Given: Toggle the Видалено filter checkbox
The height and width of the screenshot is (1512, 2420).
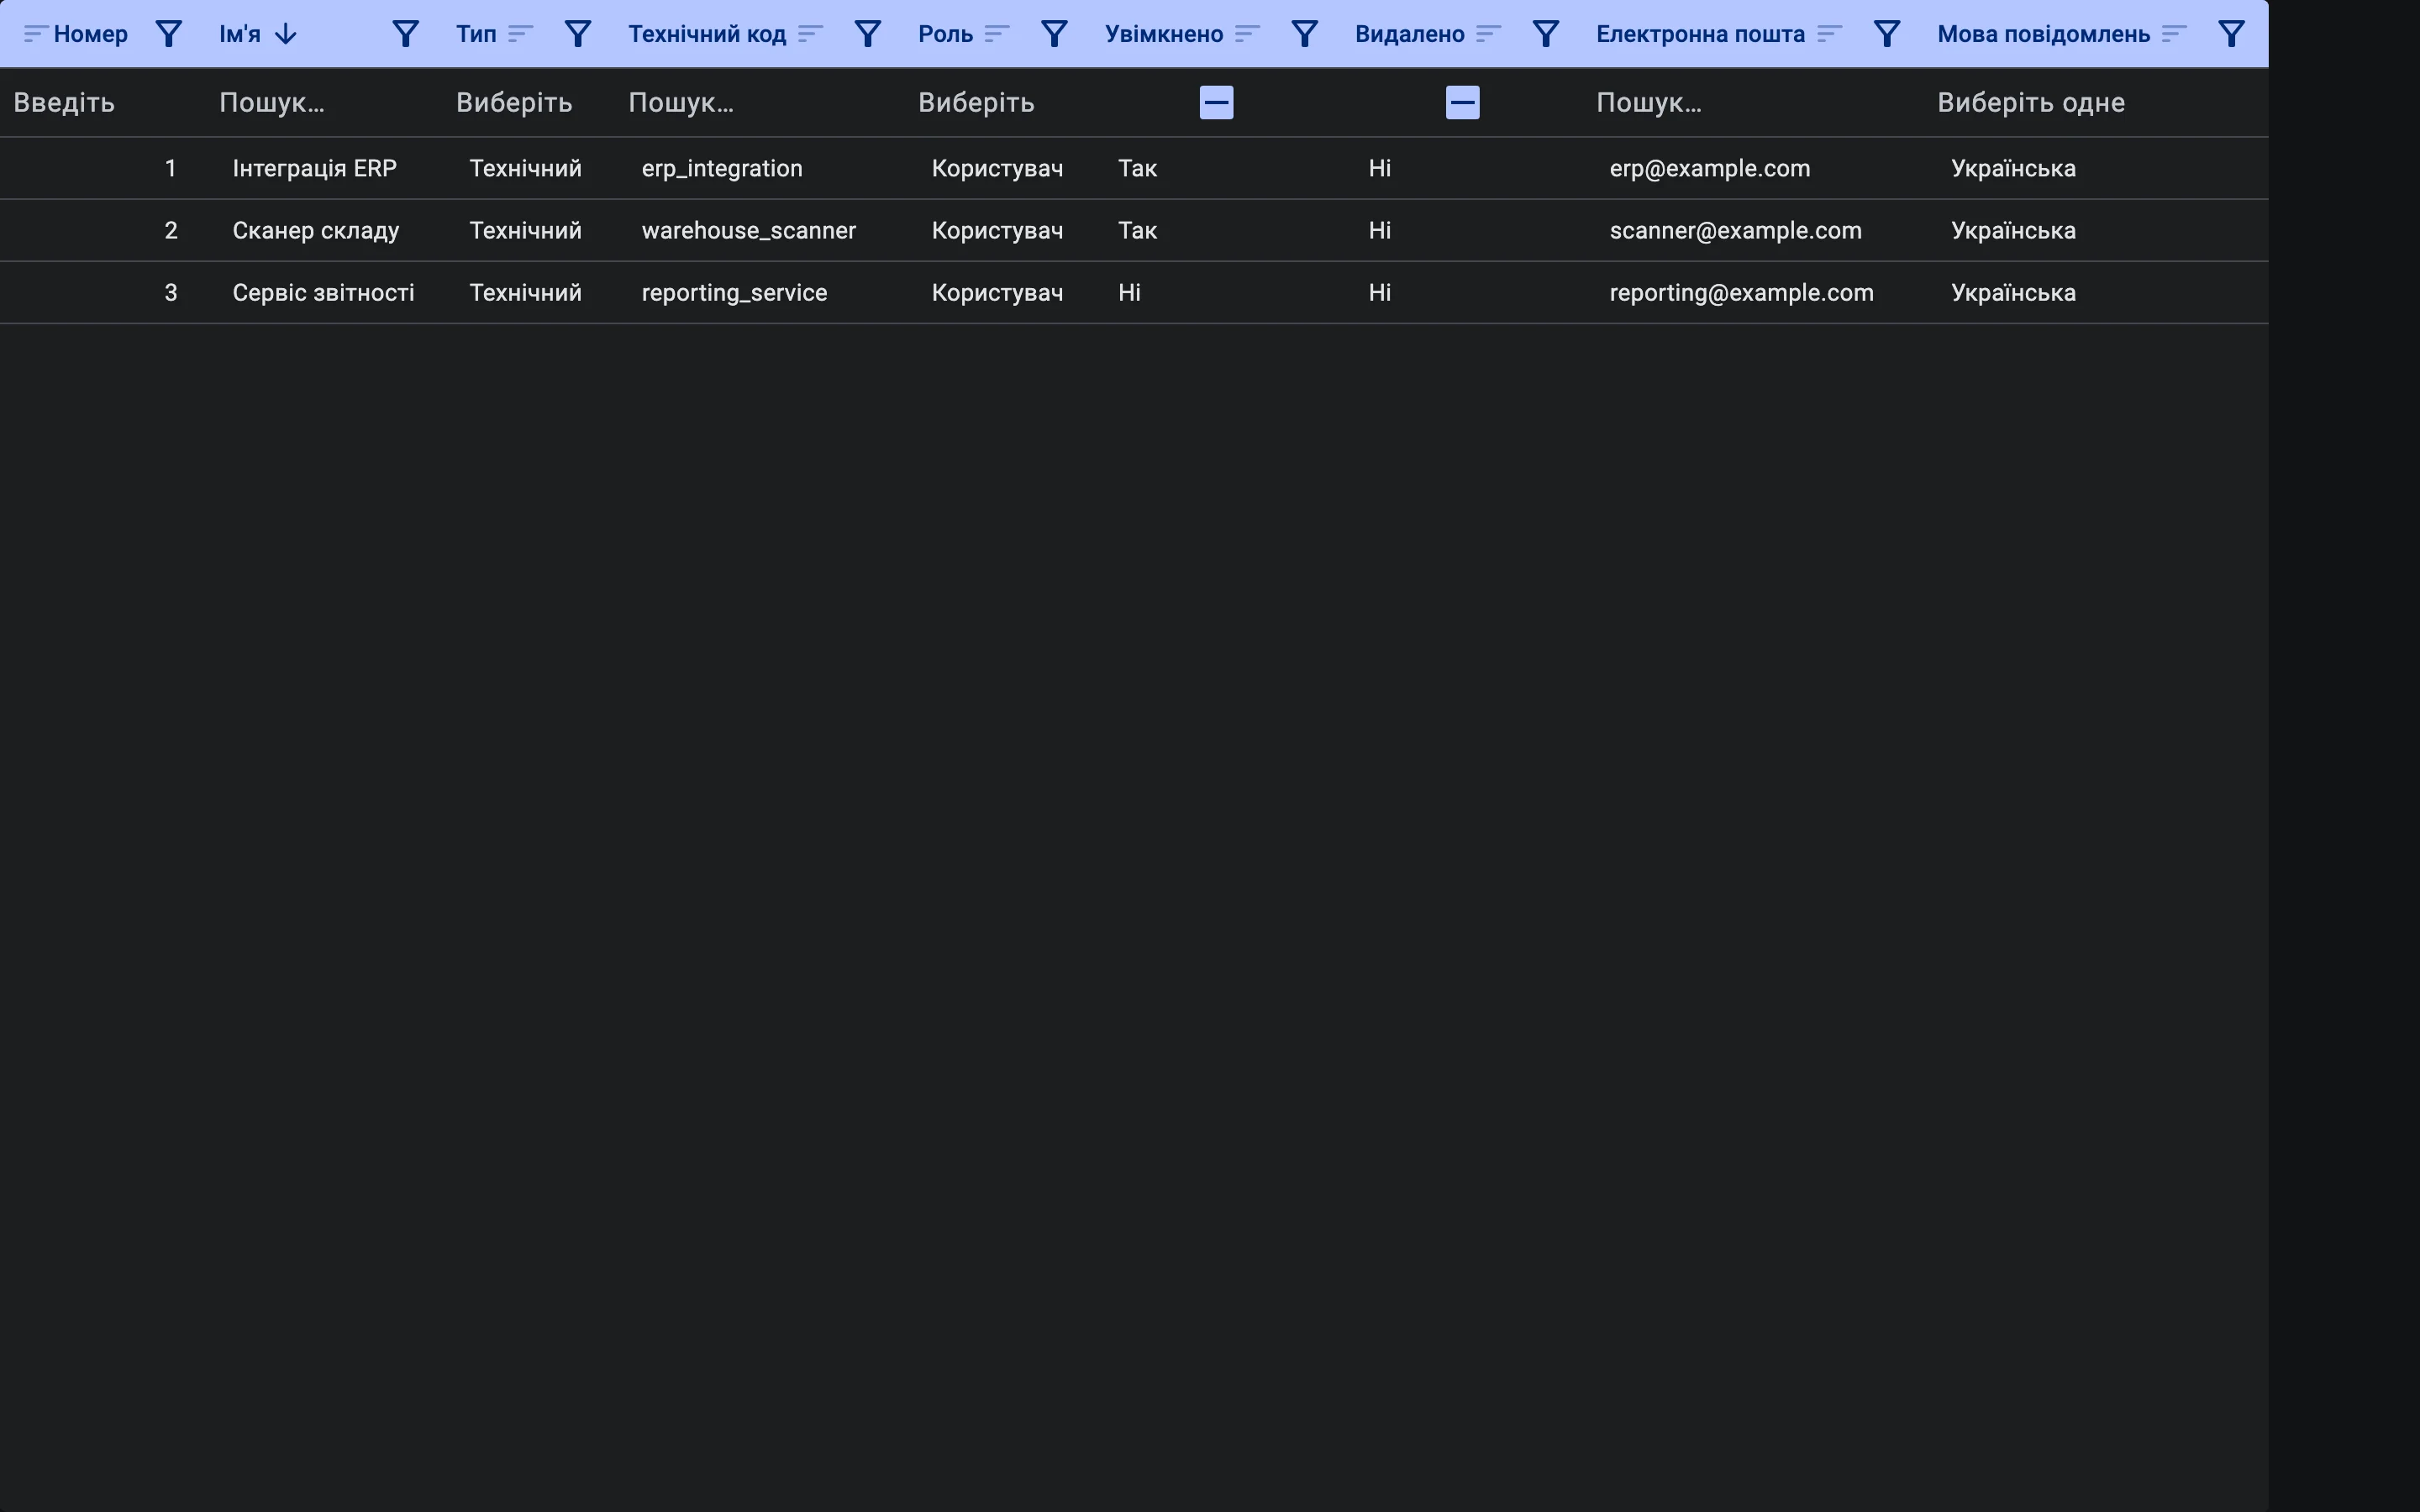Looking at the screenshot, I should [x=1462, y=102].
